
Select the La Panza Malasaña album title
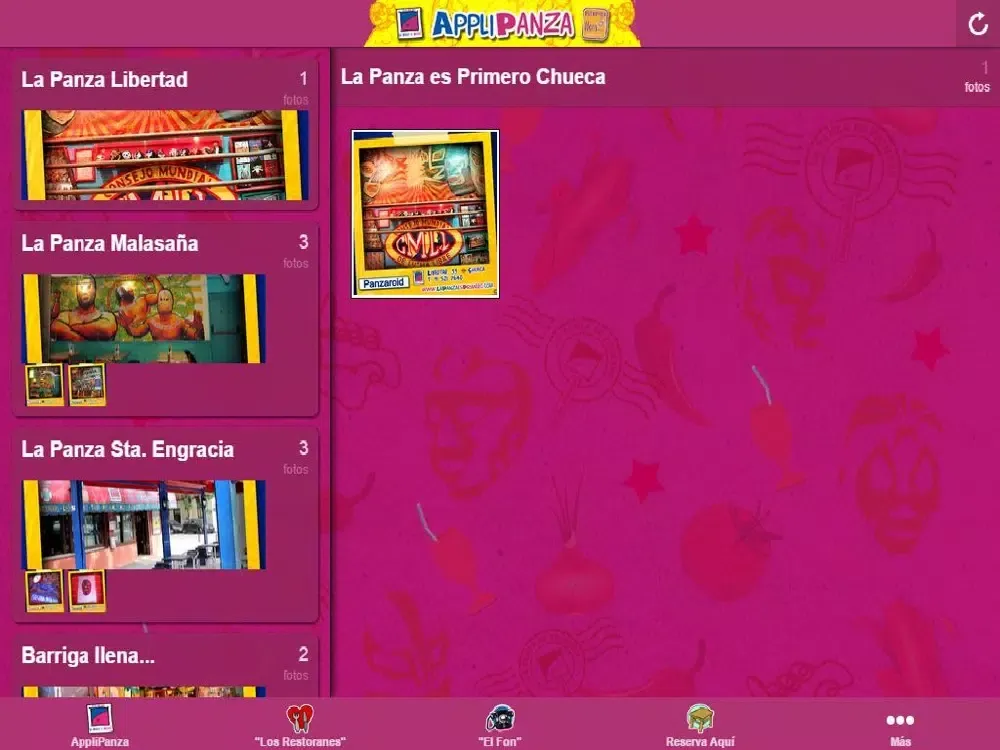[x=110, y=243]
